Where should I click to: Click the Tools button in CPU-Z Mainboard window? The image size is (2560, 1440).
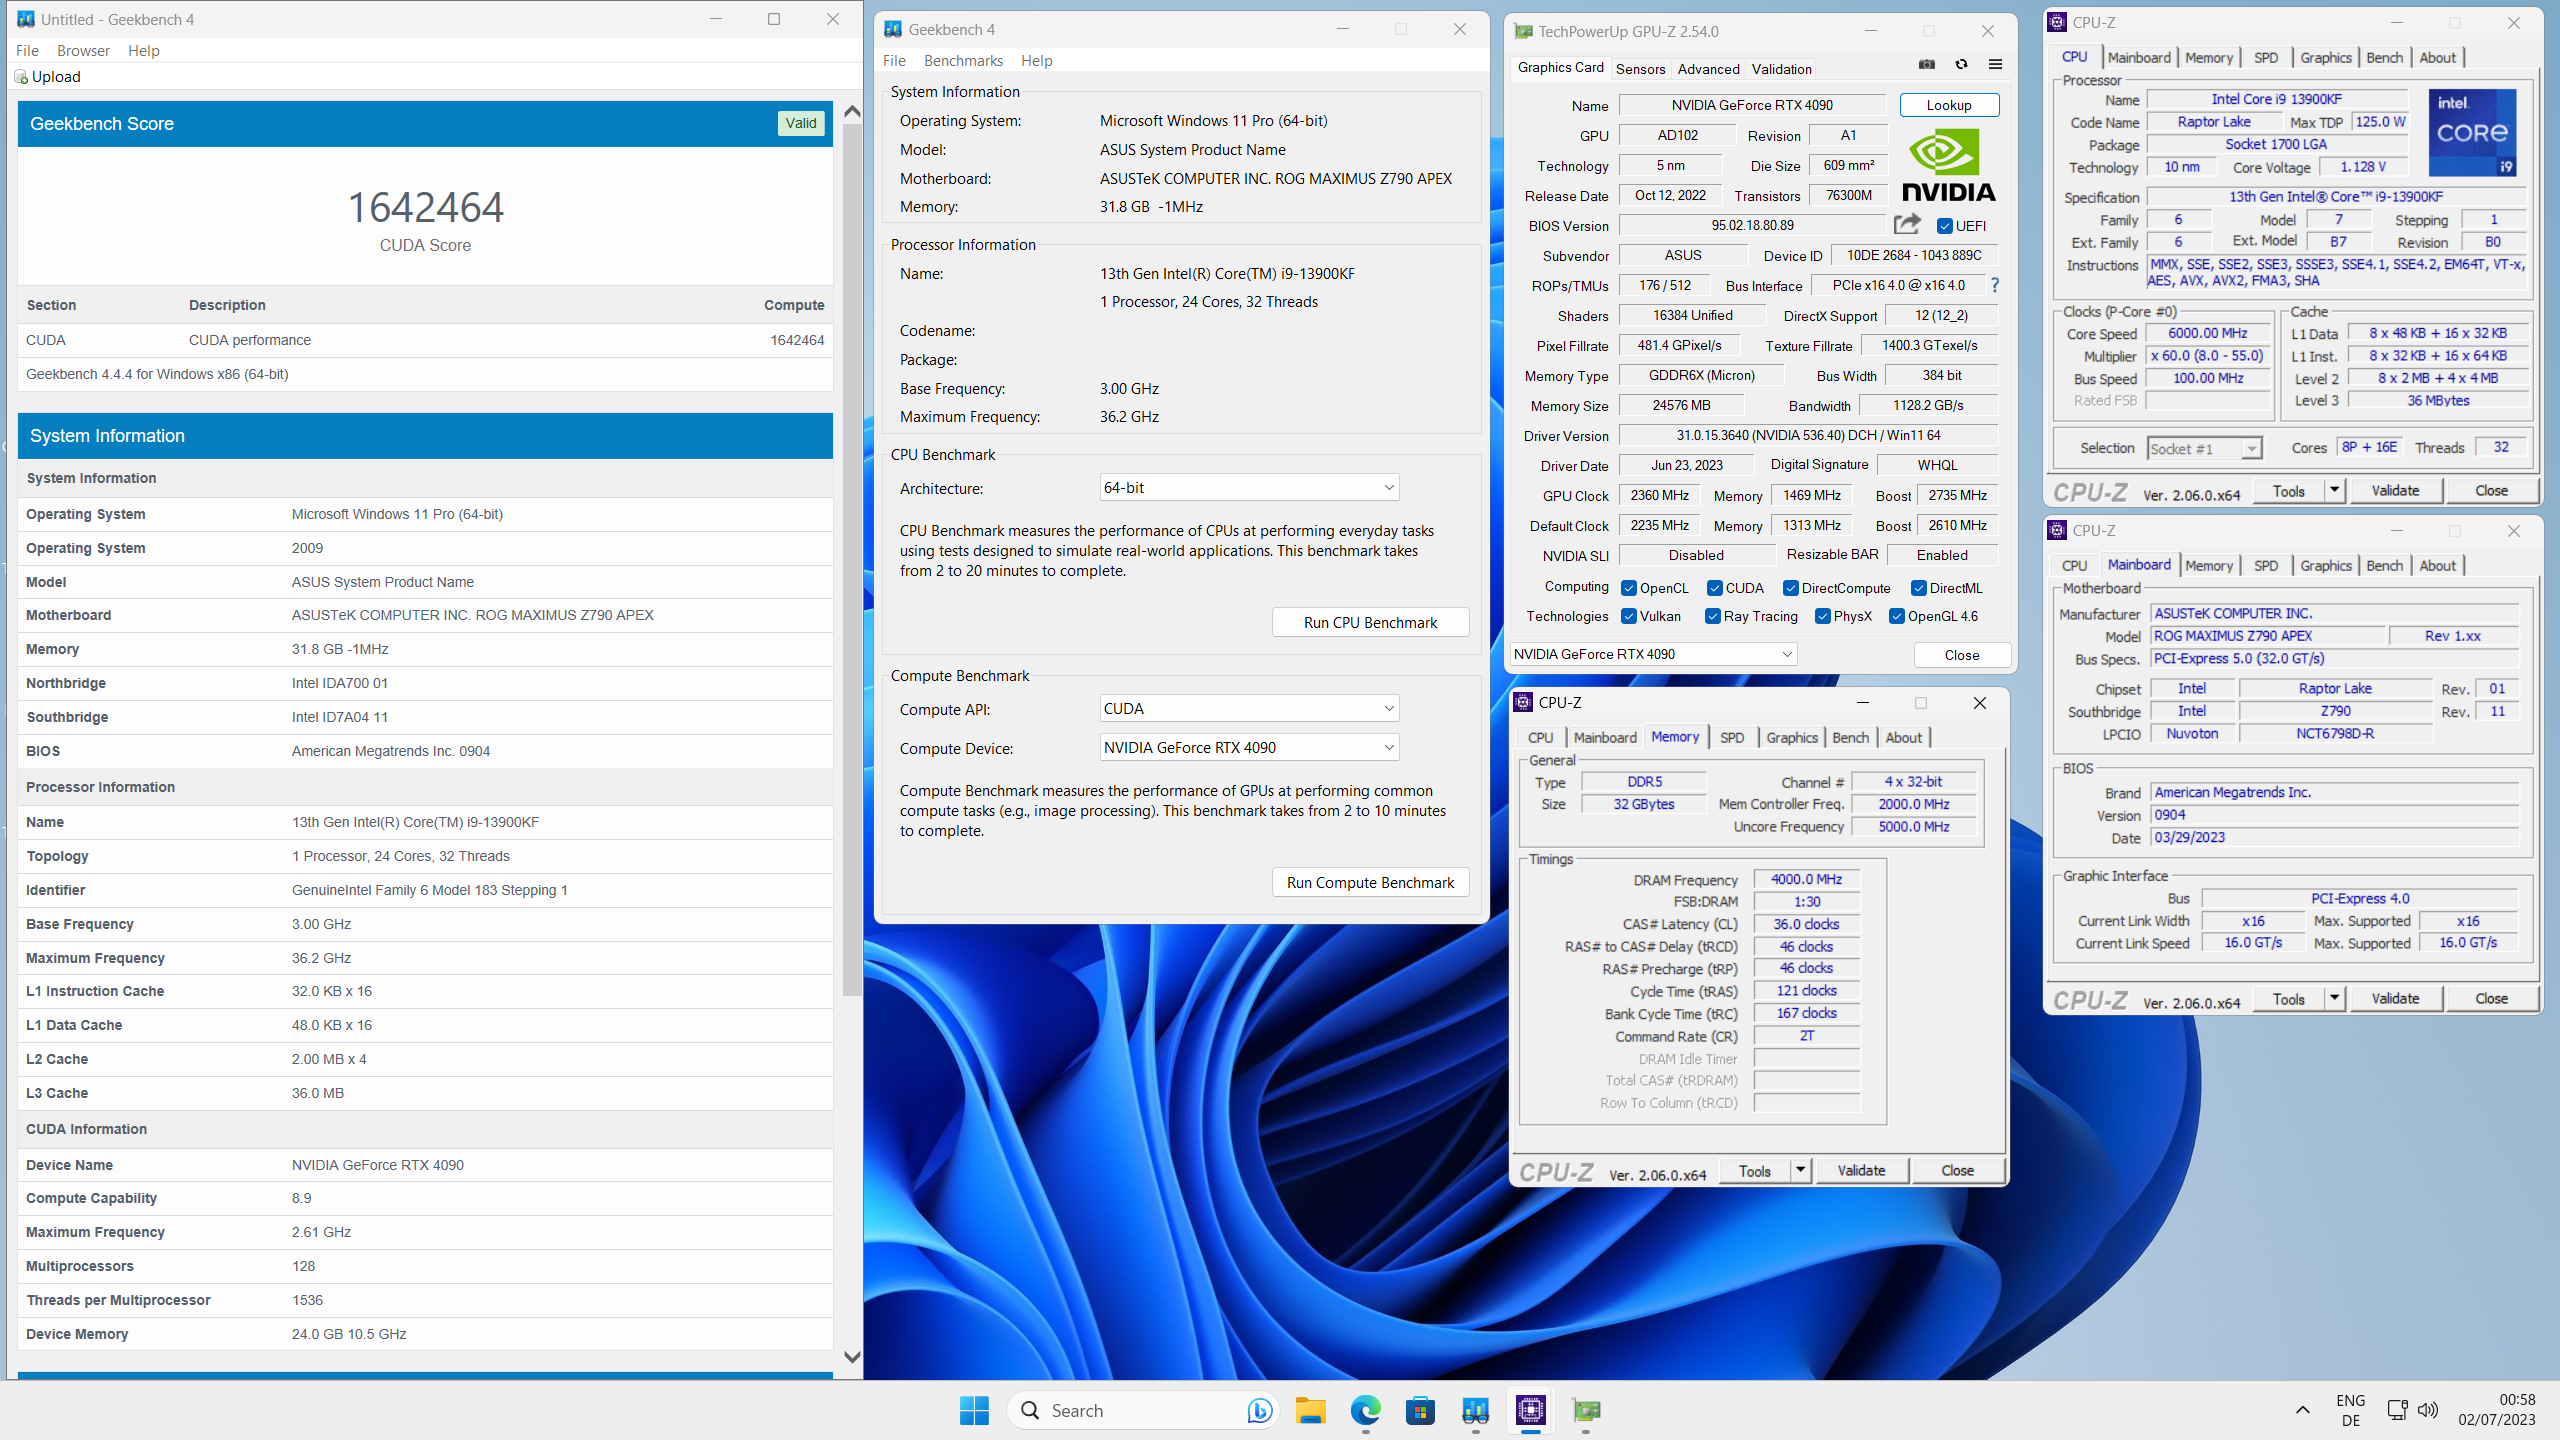coord(2288,998)
